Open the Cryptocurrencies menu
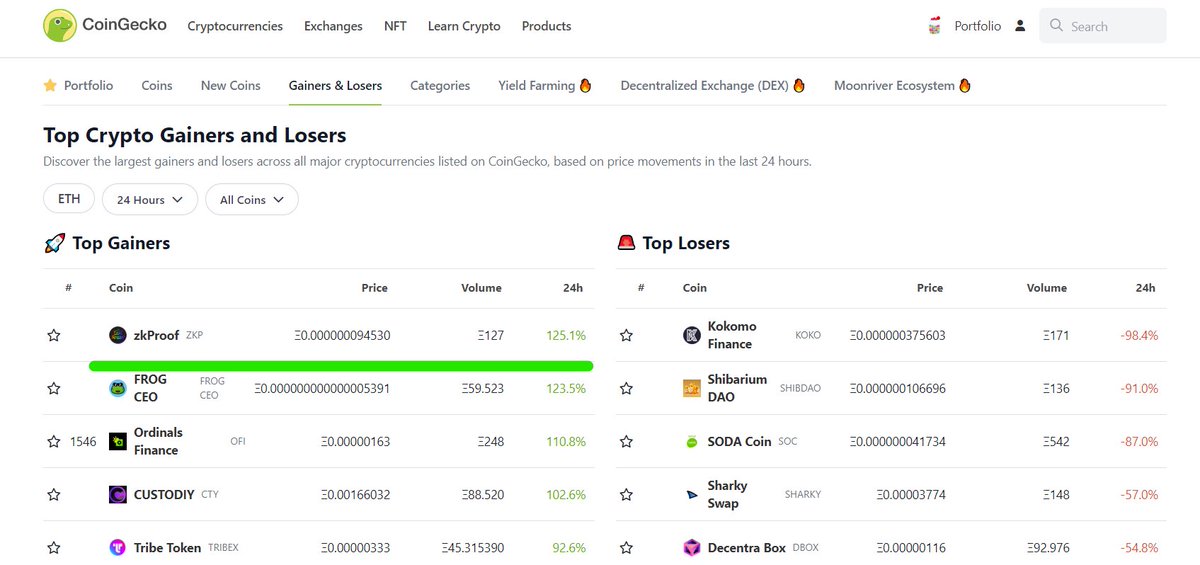1200x565 pixels. click(235, 26)
